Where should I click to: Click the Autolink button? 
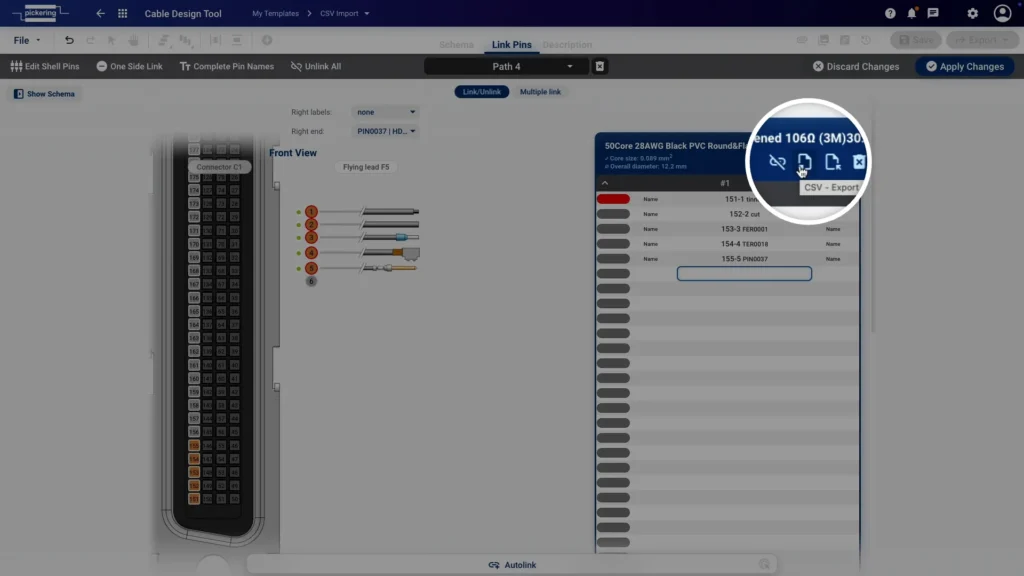coord(512,565)
